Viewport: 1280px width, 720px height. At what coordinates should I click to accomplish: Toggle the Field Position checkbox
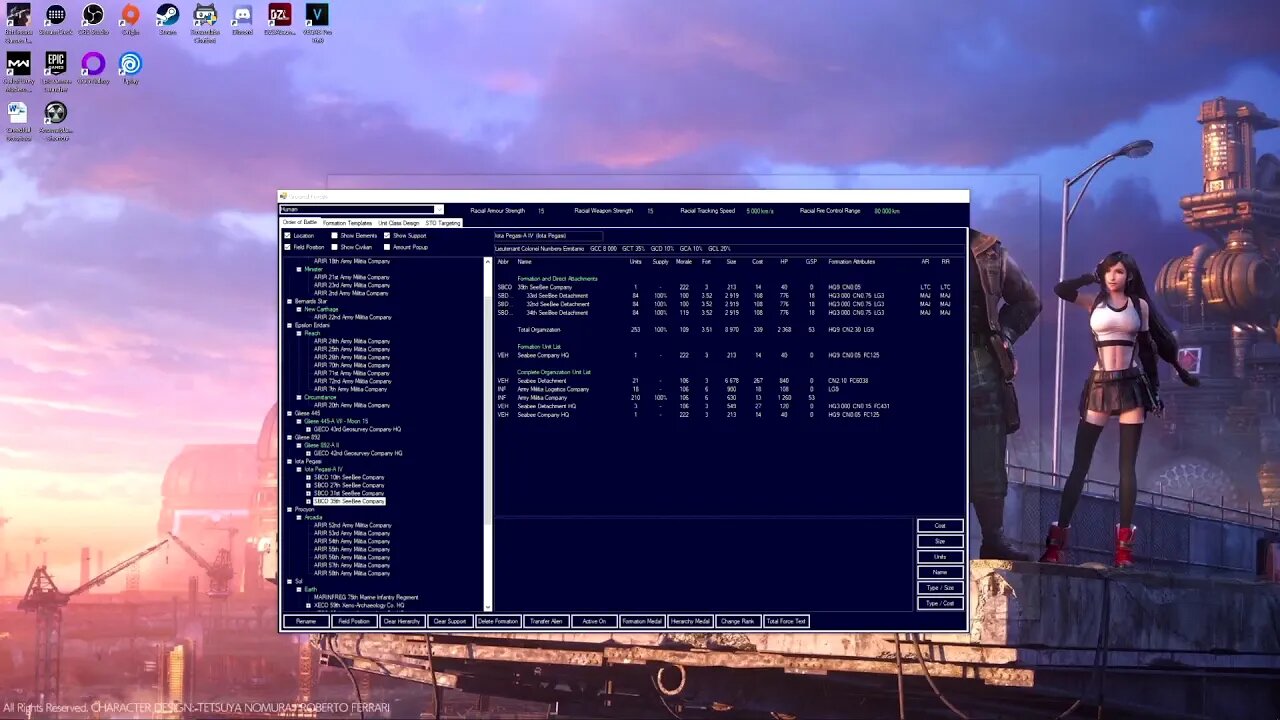click(x=288, y=247)
